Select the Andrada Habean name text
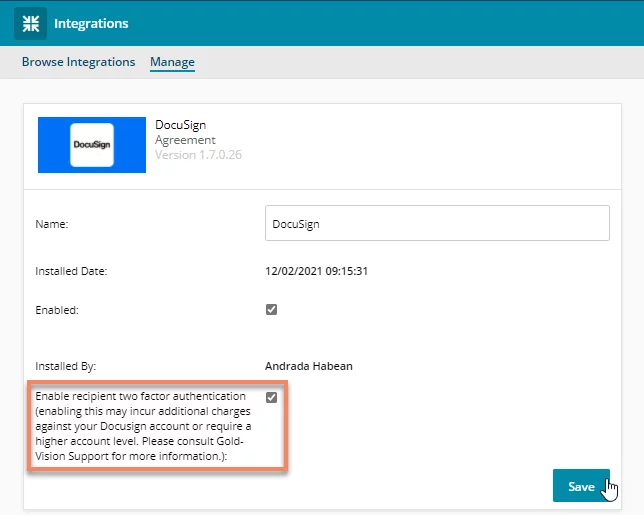644x515 pixels. (308, 366)
